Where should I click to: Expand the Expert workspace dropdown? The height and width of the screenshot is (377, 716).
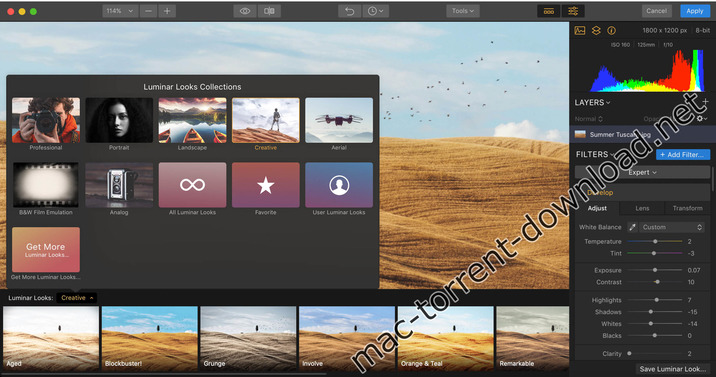click(x=642, y=173)
